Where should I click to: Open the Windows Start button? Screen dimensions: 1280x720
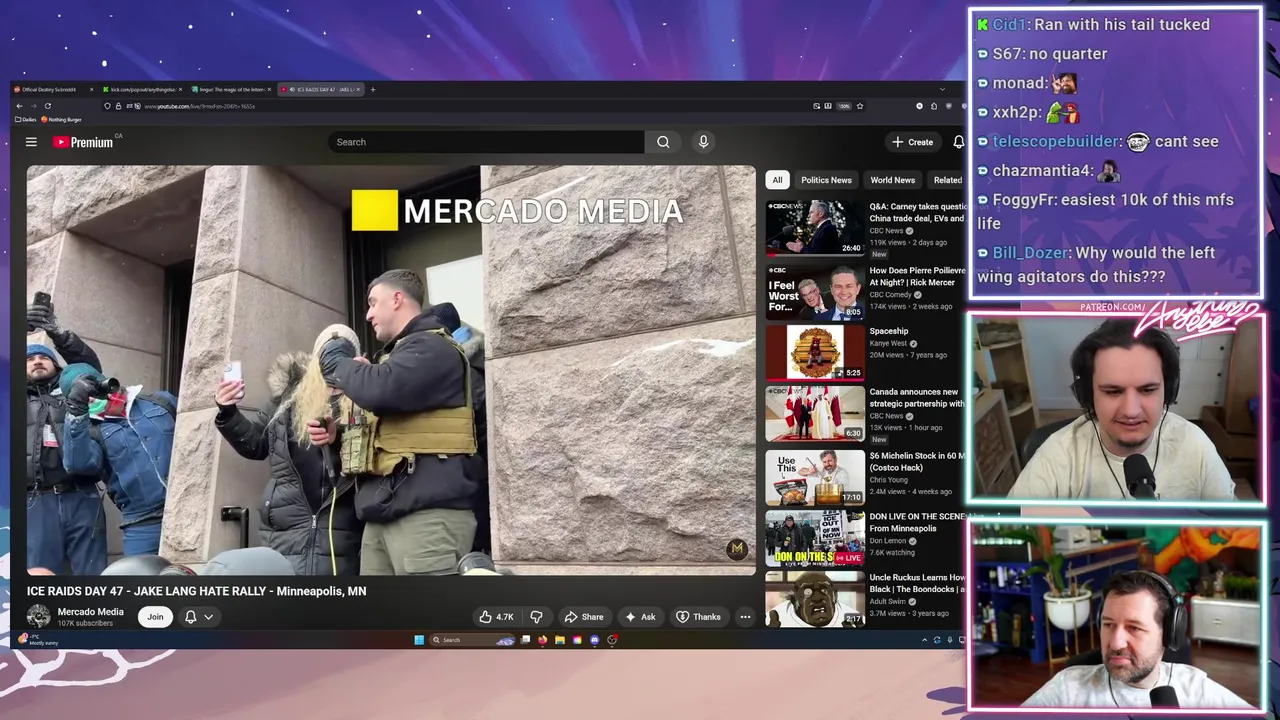tap(419, 640)
